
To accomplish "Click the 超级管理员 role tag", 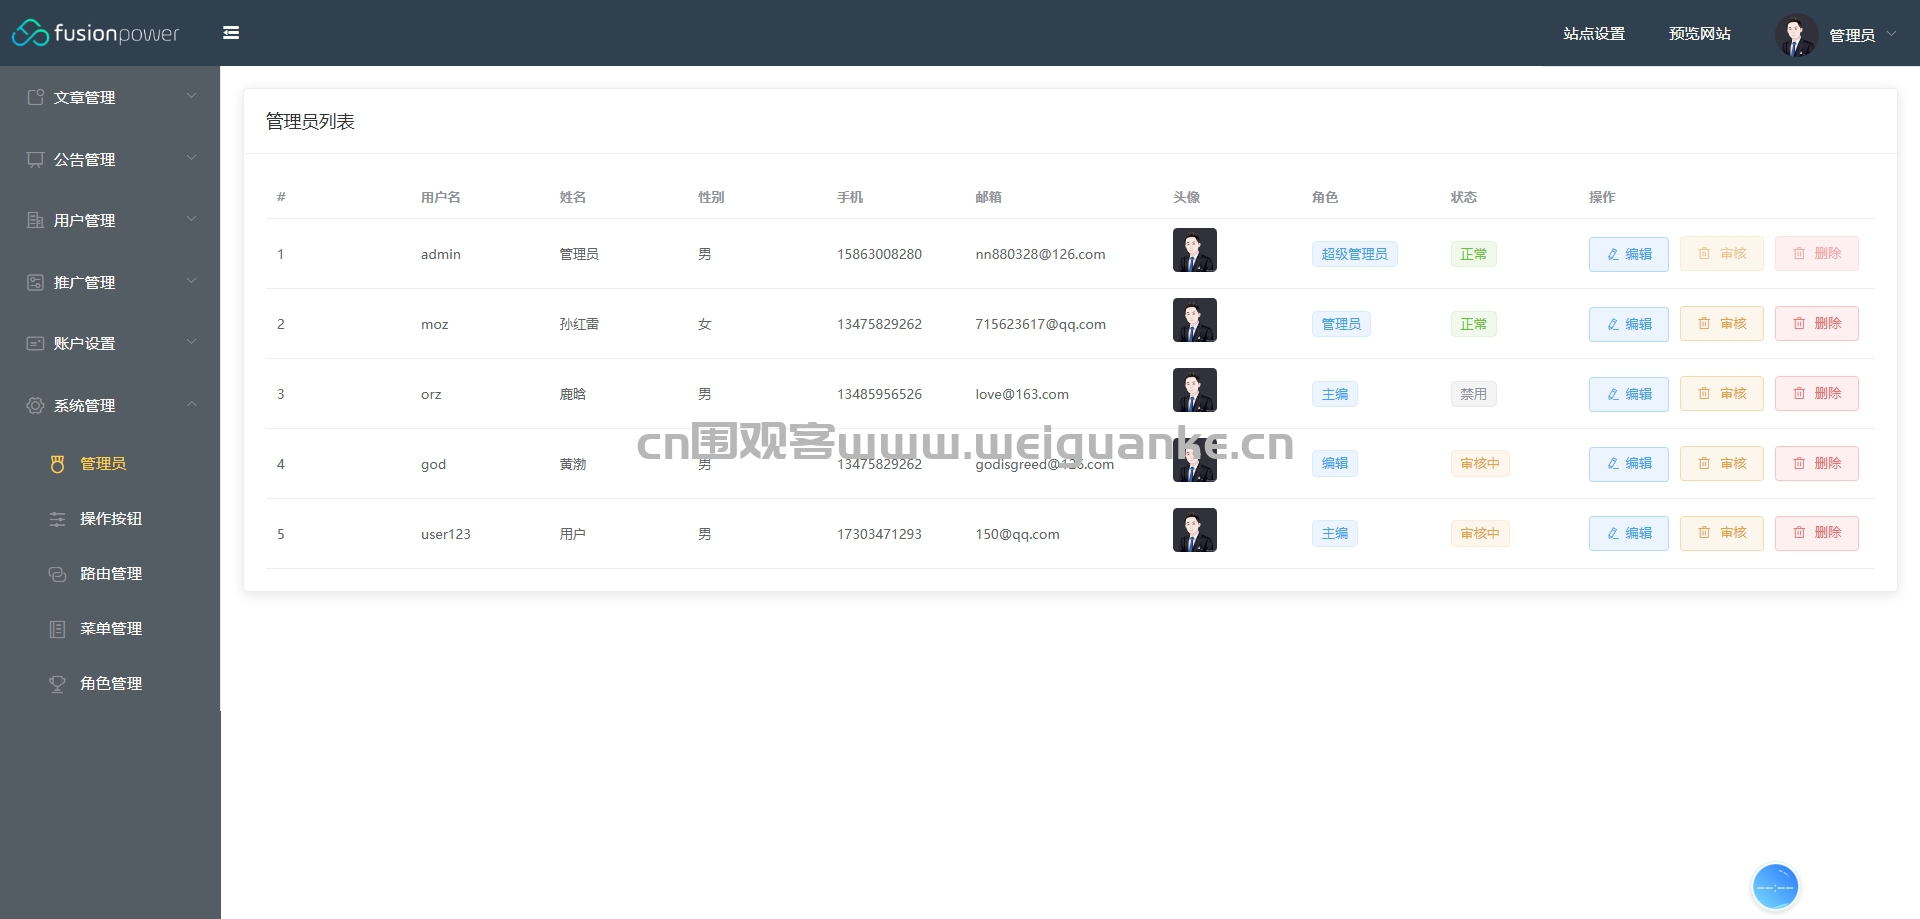I will (1355, 254).
